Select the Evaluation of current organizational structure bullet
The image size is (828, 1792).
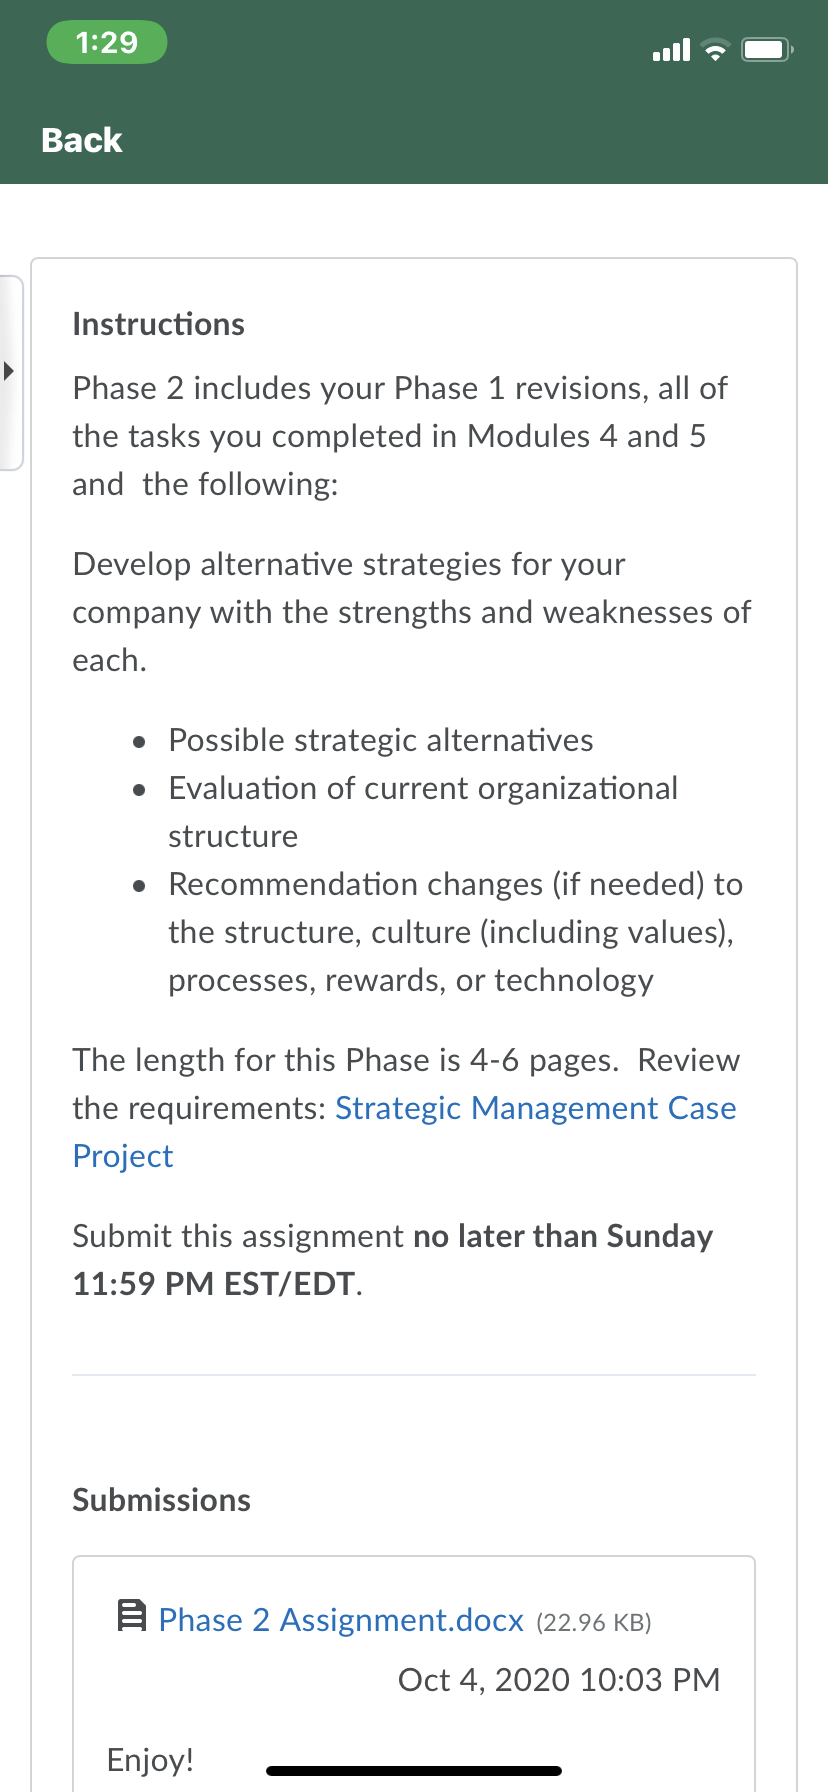click(423, 812)
